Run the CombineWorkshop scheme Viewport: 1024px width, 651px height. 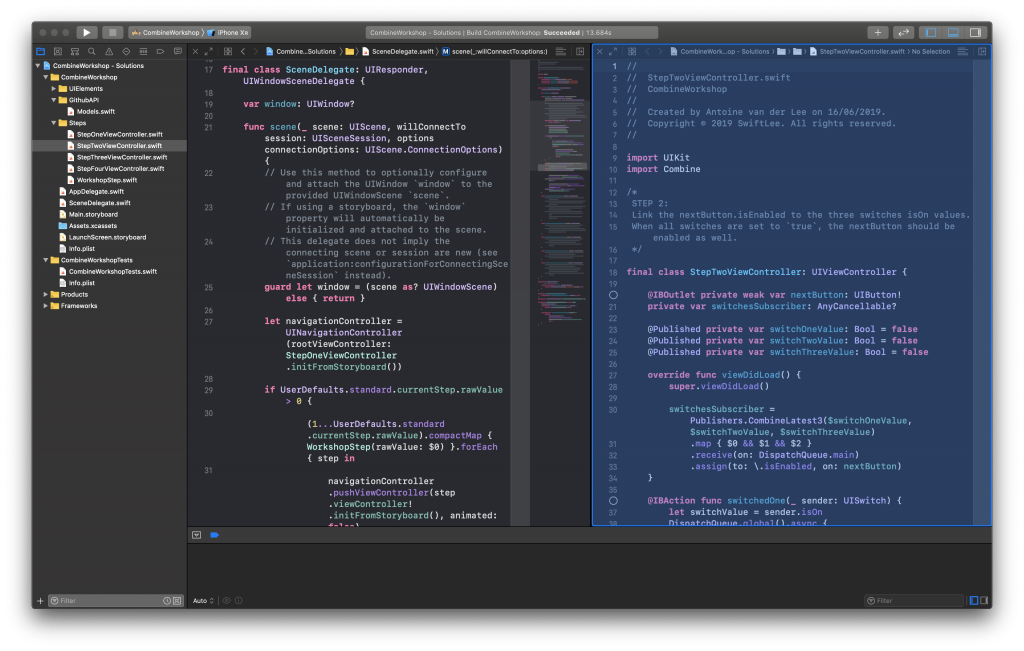tap(86, 31)
